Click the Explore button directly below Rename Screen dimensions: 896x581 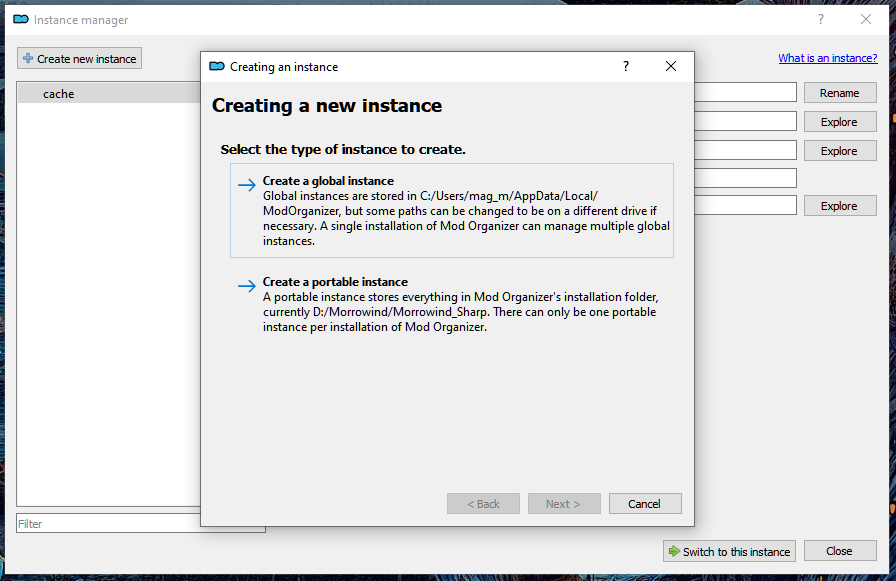click(x=839, y=122)
